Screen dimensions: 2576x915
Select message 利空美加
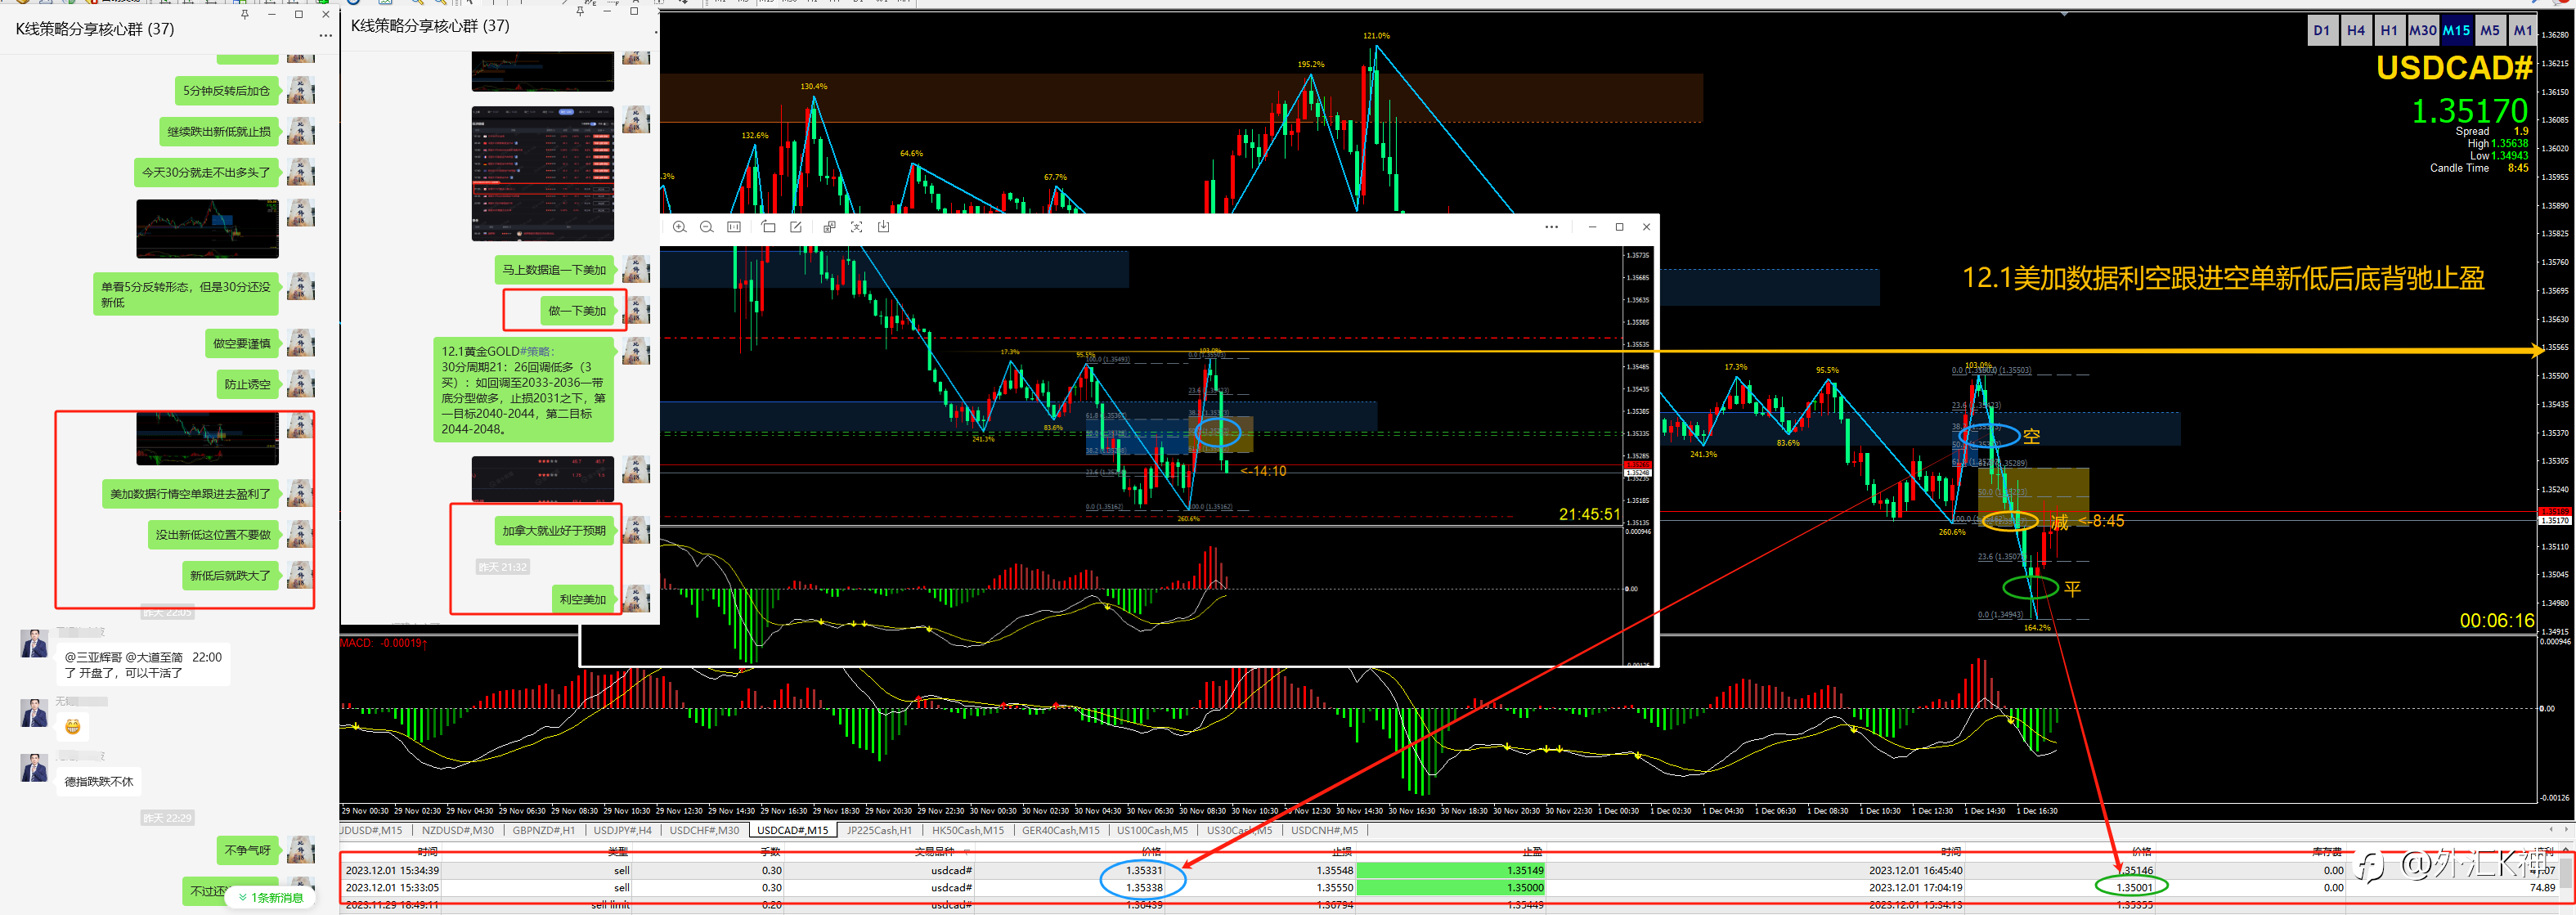583,600
